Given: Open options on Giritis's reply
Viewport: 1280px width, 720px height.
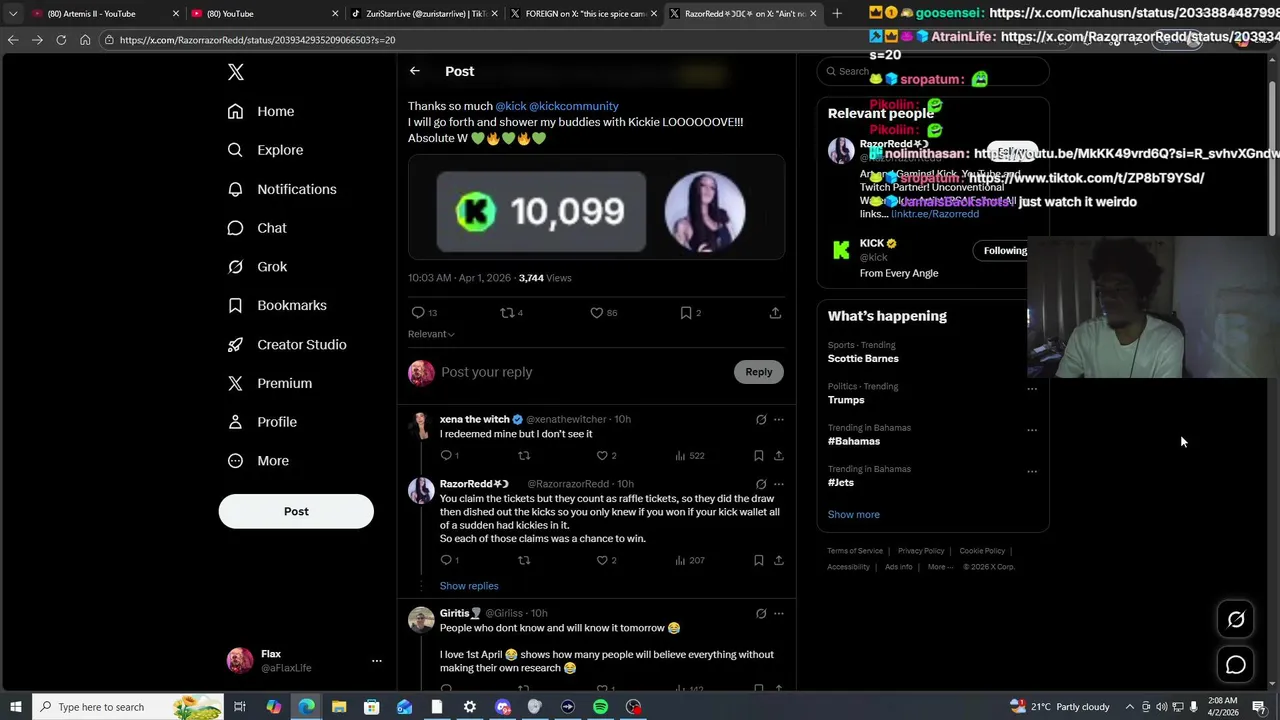Looking at the screenshot, I should point(779,613).
